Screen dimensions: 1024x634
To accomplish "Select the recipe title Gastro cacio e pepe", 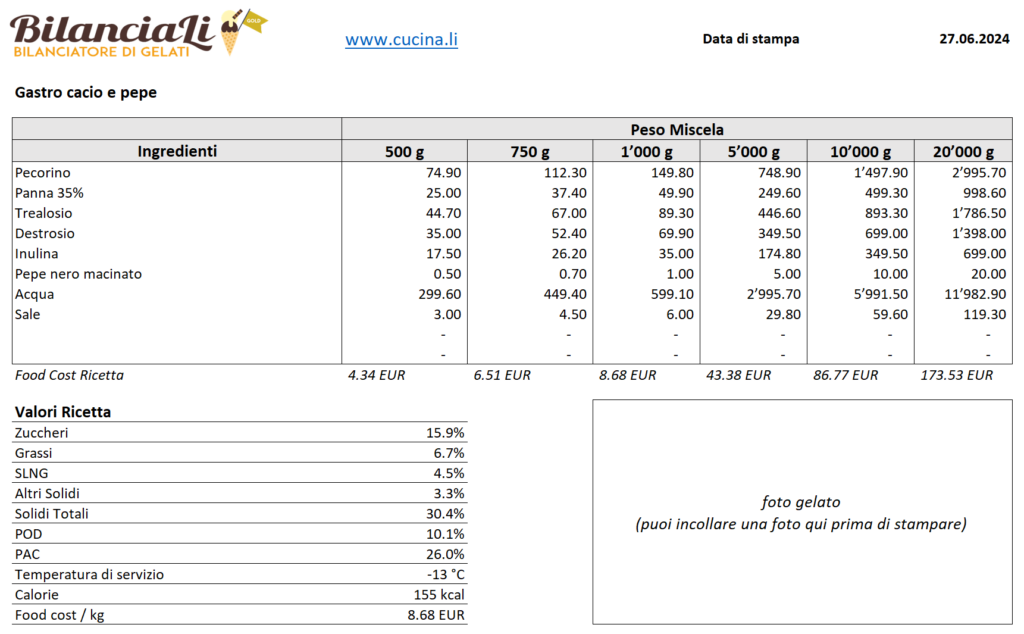I will coord(86,93).
